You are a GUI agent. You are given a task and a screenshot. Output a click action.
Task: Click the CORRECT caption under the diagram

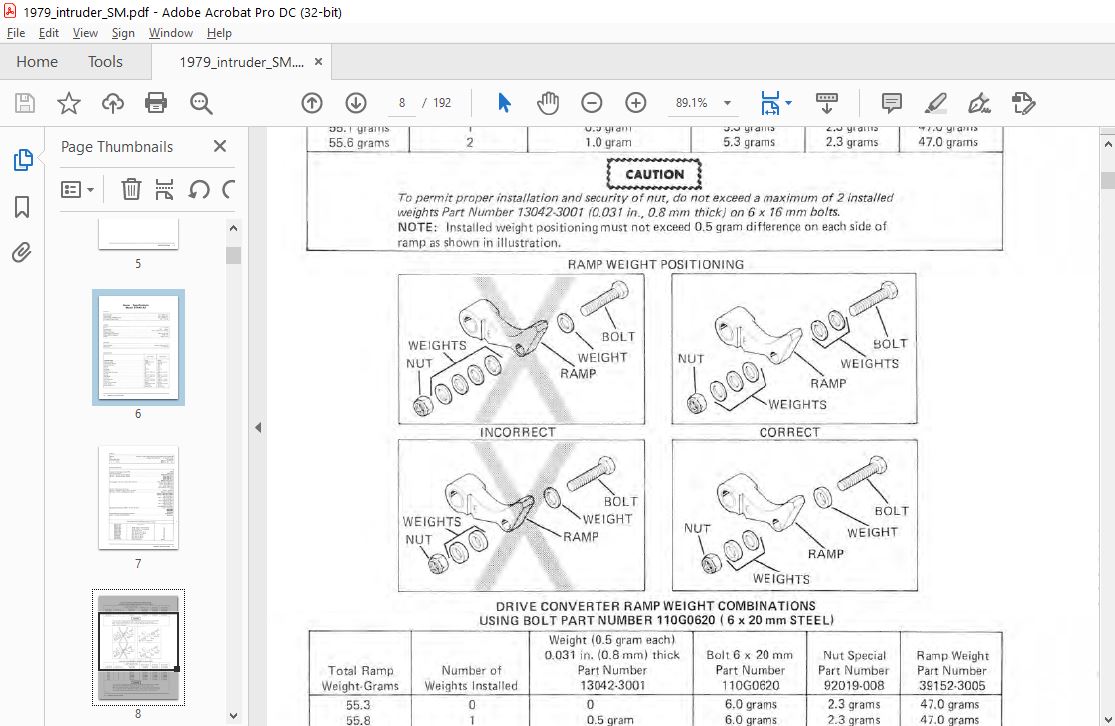point(789,432)
